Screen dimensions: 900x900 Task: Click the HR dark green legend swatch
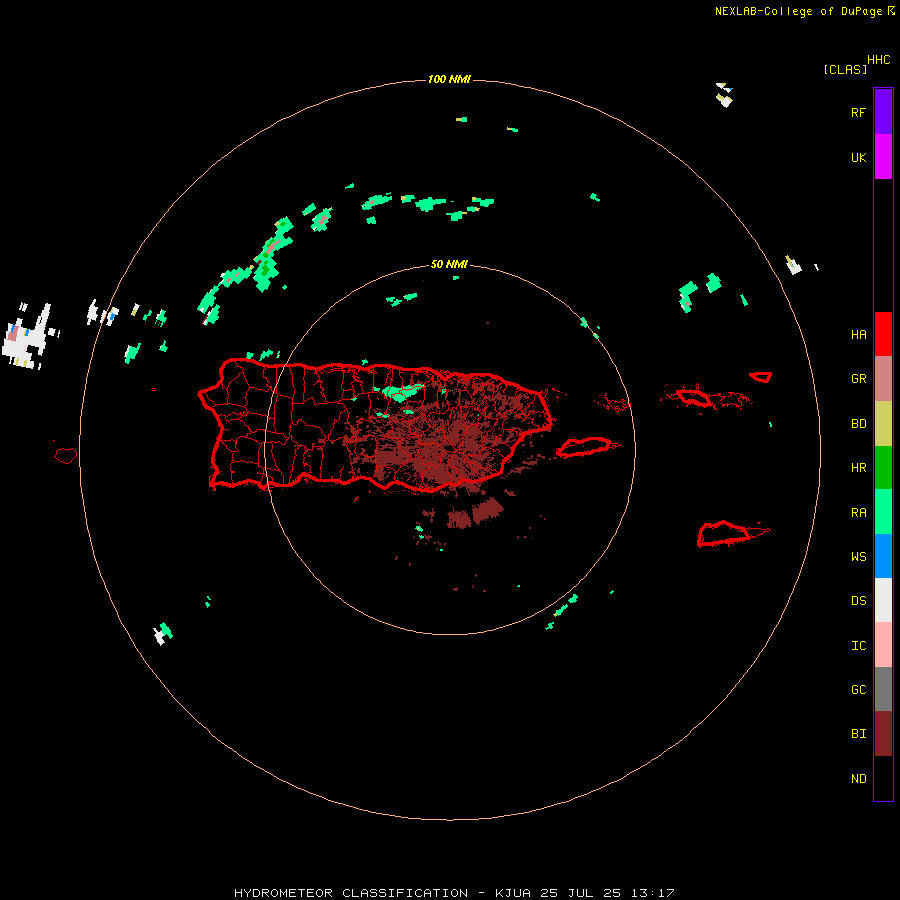(883, 468)
